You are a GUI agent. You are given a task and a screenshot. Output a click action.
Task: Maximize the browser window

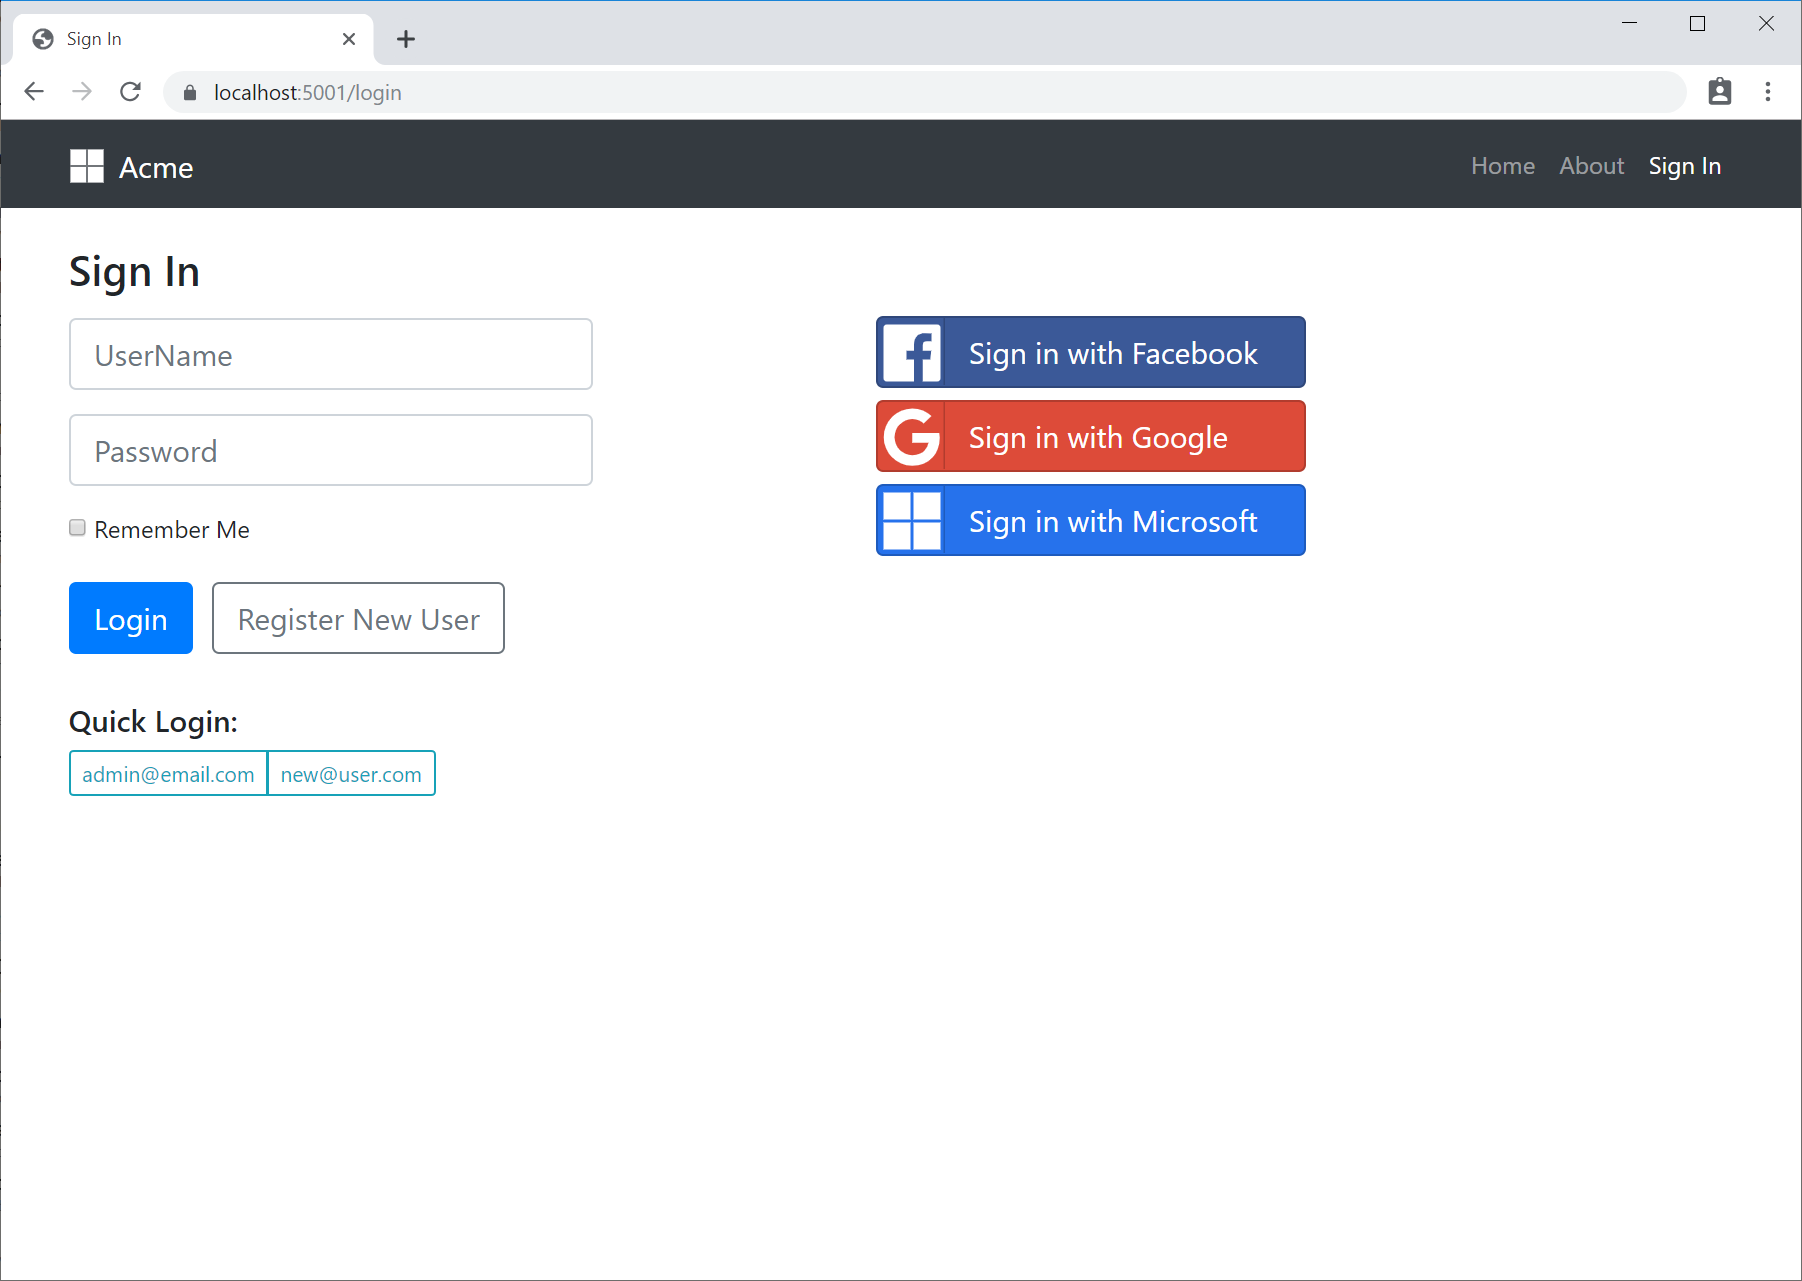[x=1697, y=23]
